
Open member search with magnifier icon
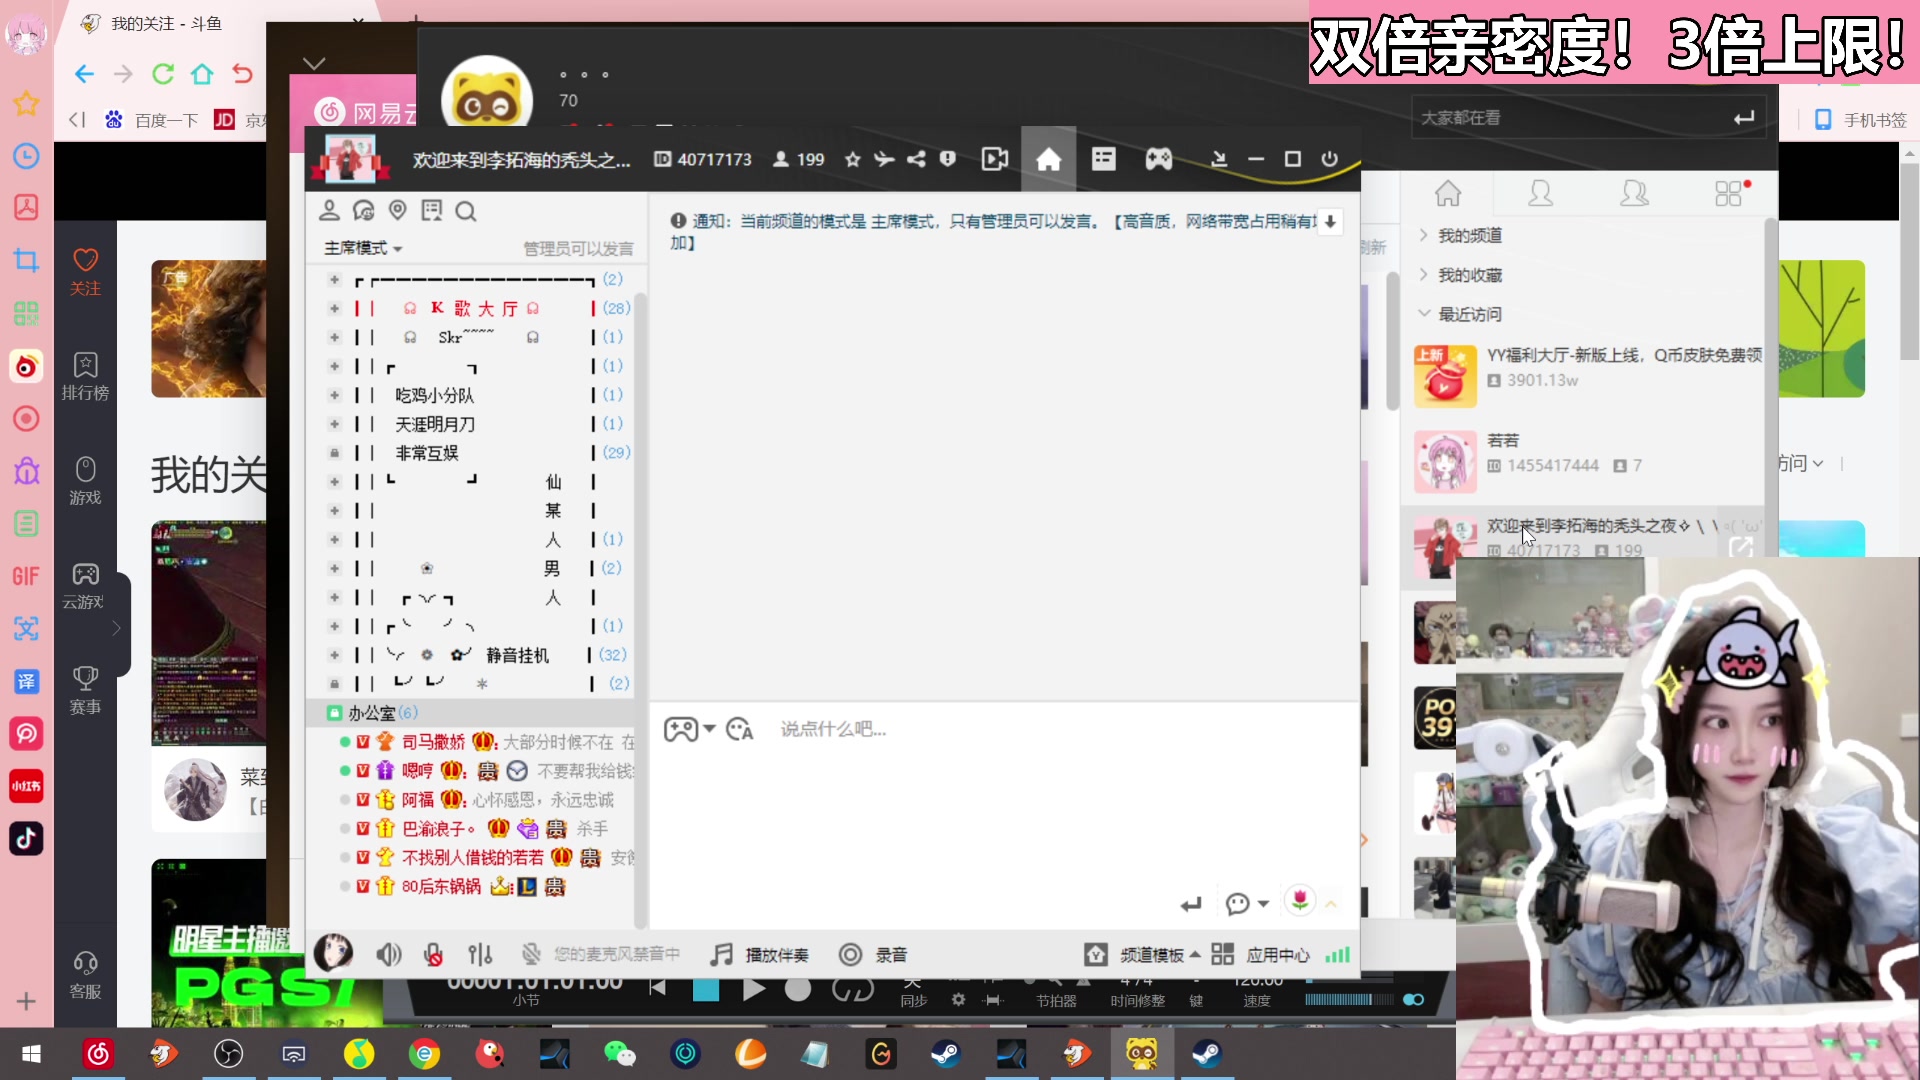pos(465,211)
